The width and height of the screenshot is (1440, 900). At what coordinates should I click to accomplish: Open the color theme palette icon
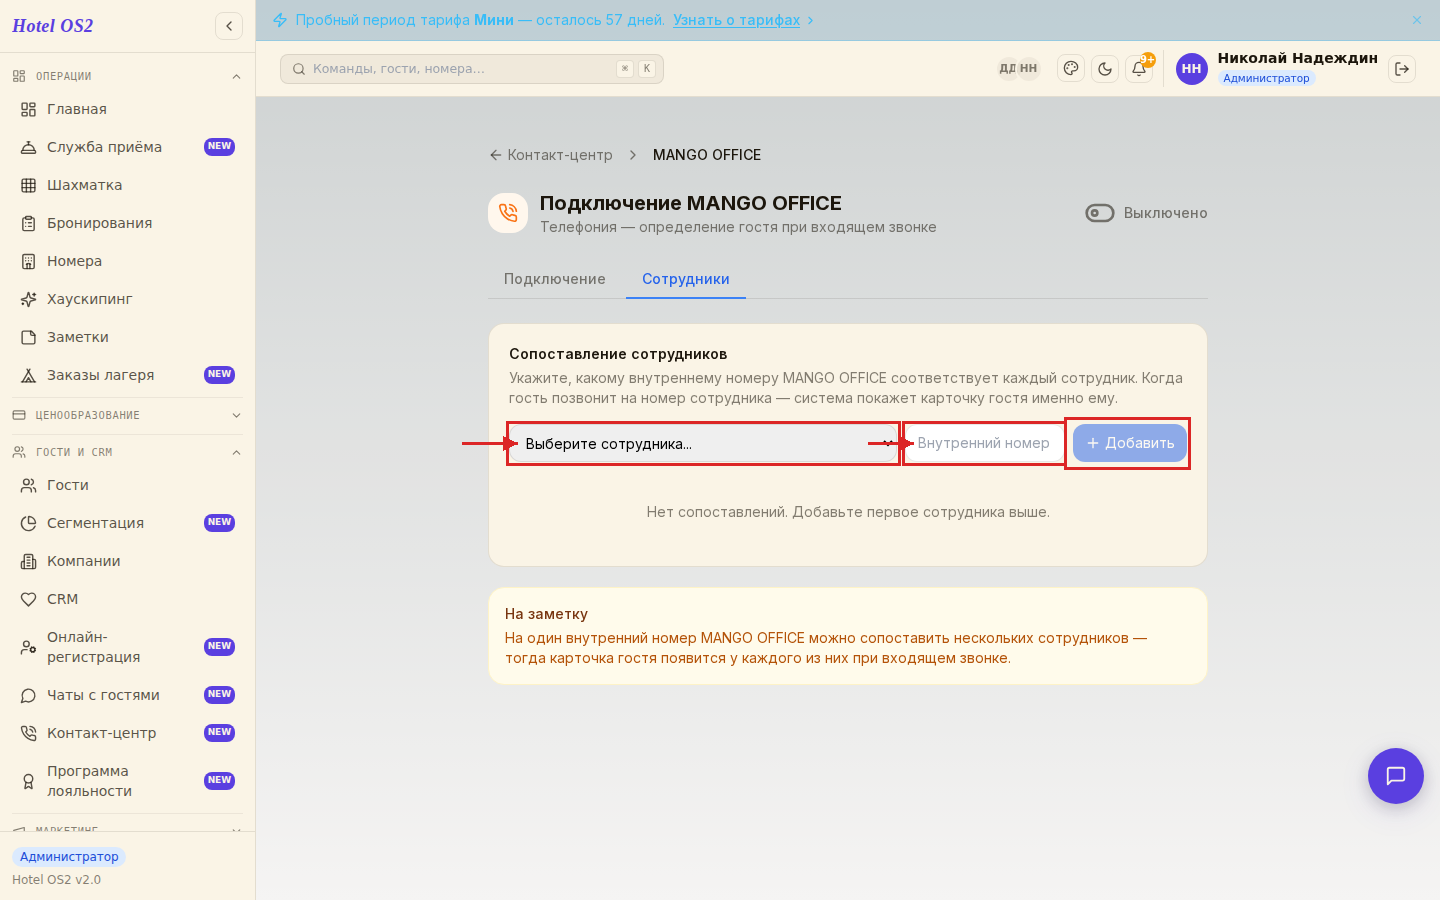[1071, 69]
